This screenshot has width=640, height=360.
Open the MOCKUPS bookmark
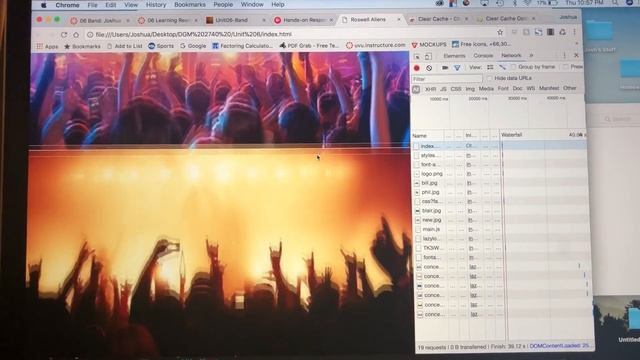point(429,44)
